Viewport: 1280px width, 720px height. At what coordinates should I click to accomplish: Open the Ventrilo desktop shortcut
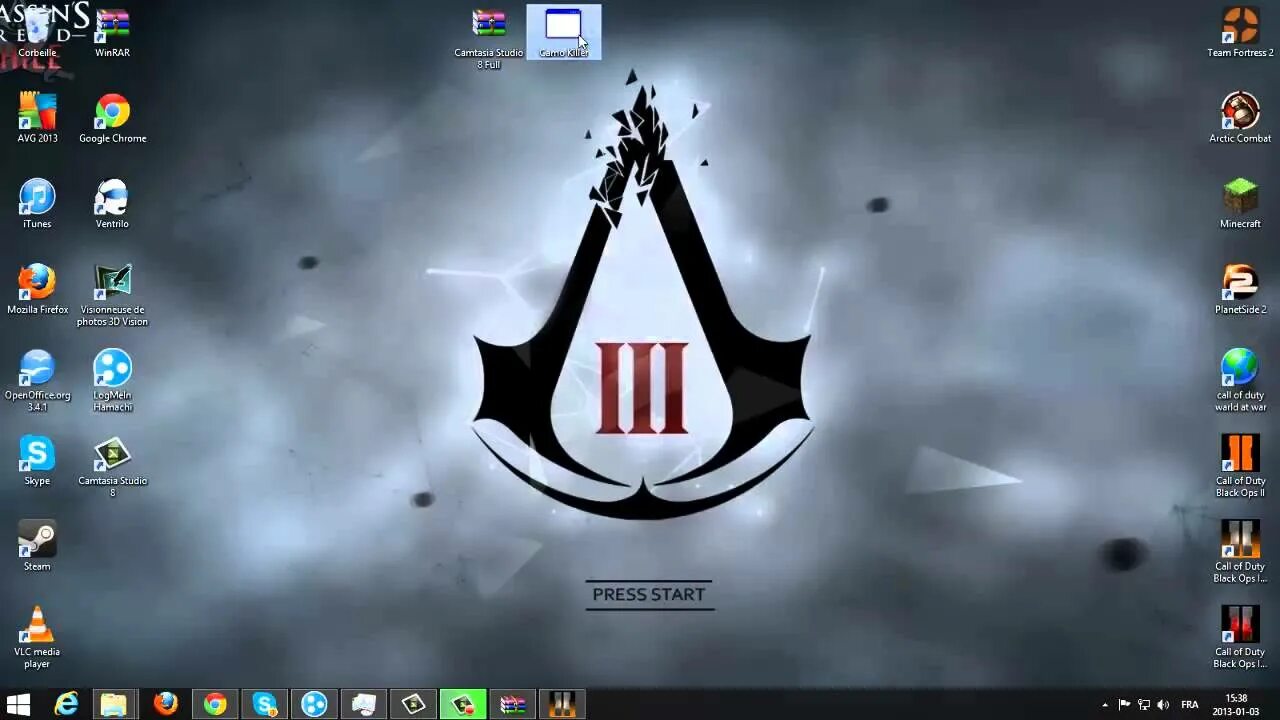click(x=112, y=204)
